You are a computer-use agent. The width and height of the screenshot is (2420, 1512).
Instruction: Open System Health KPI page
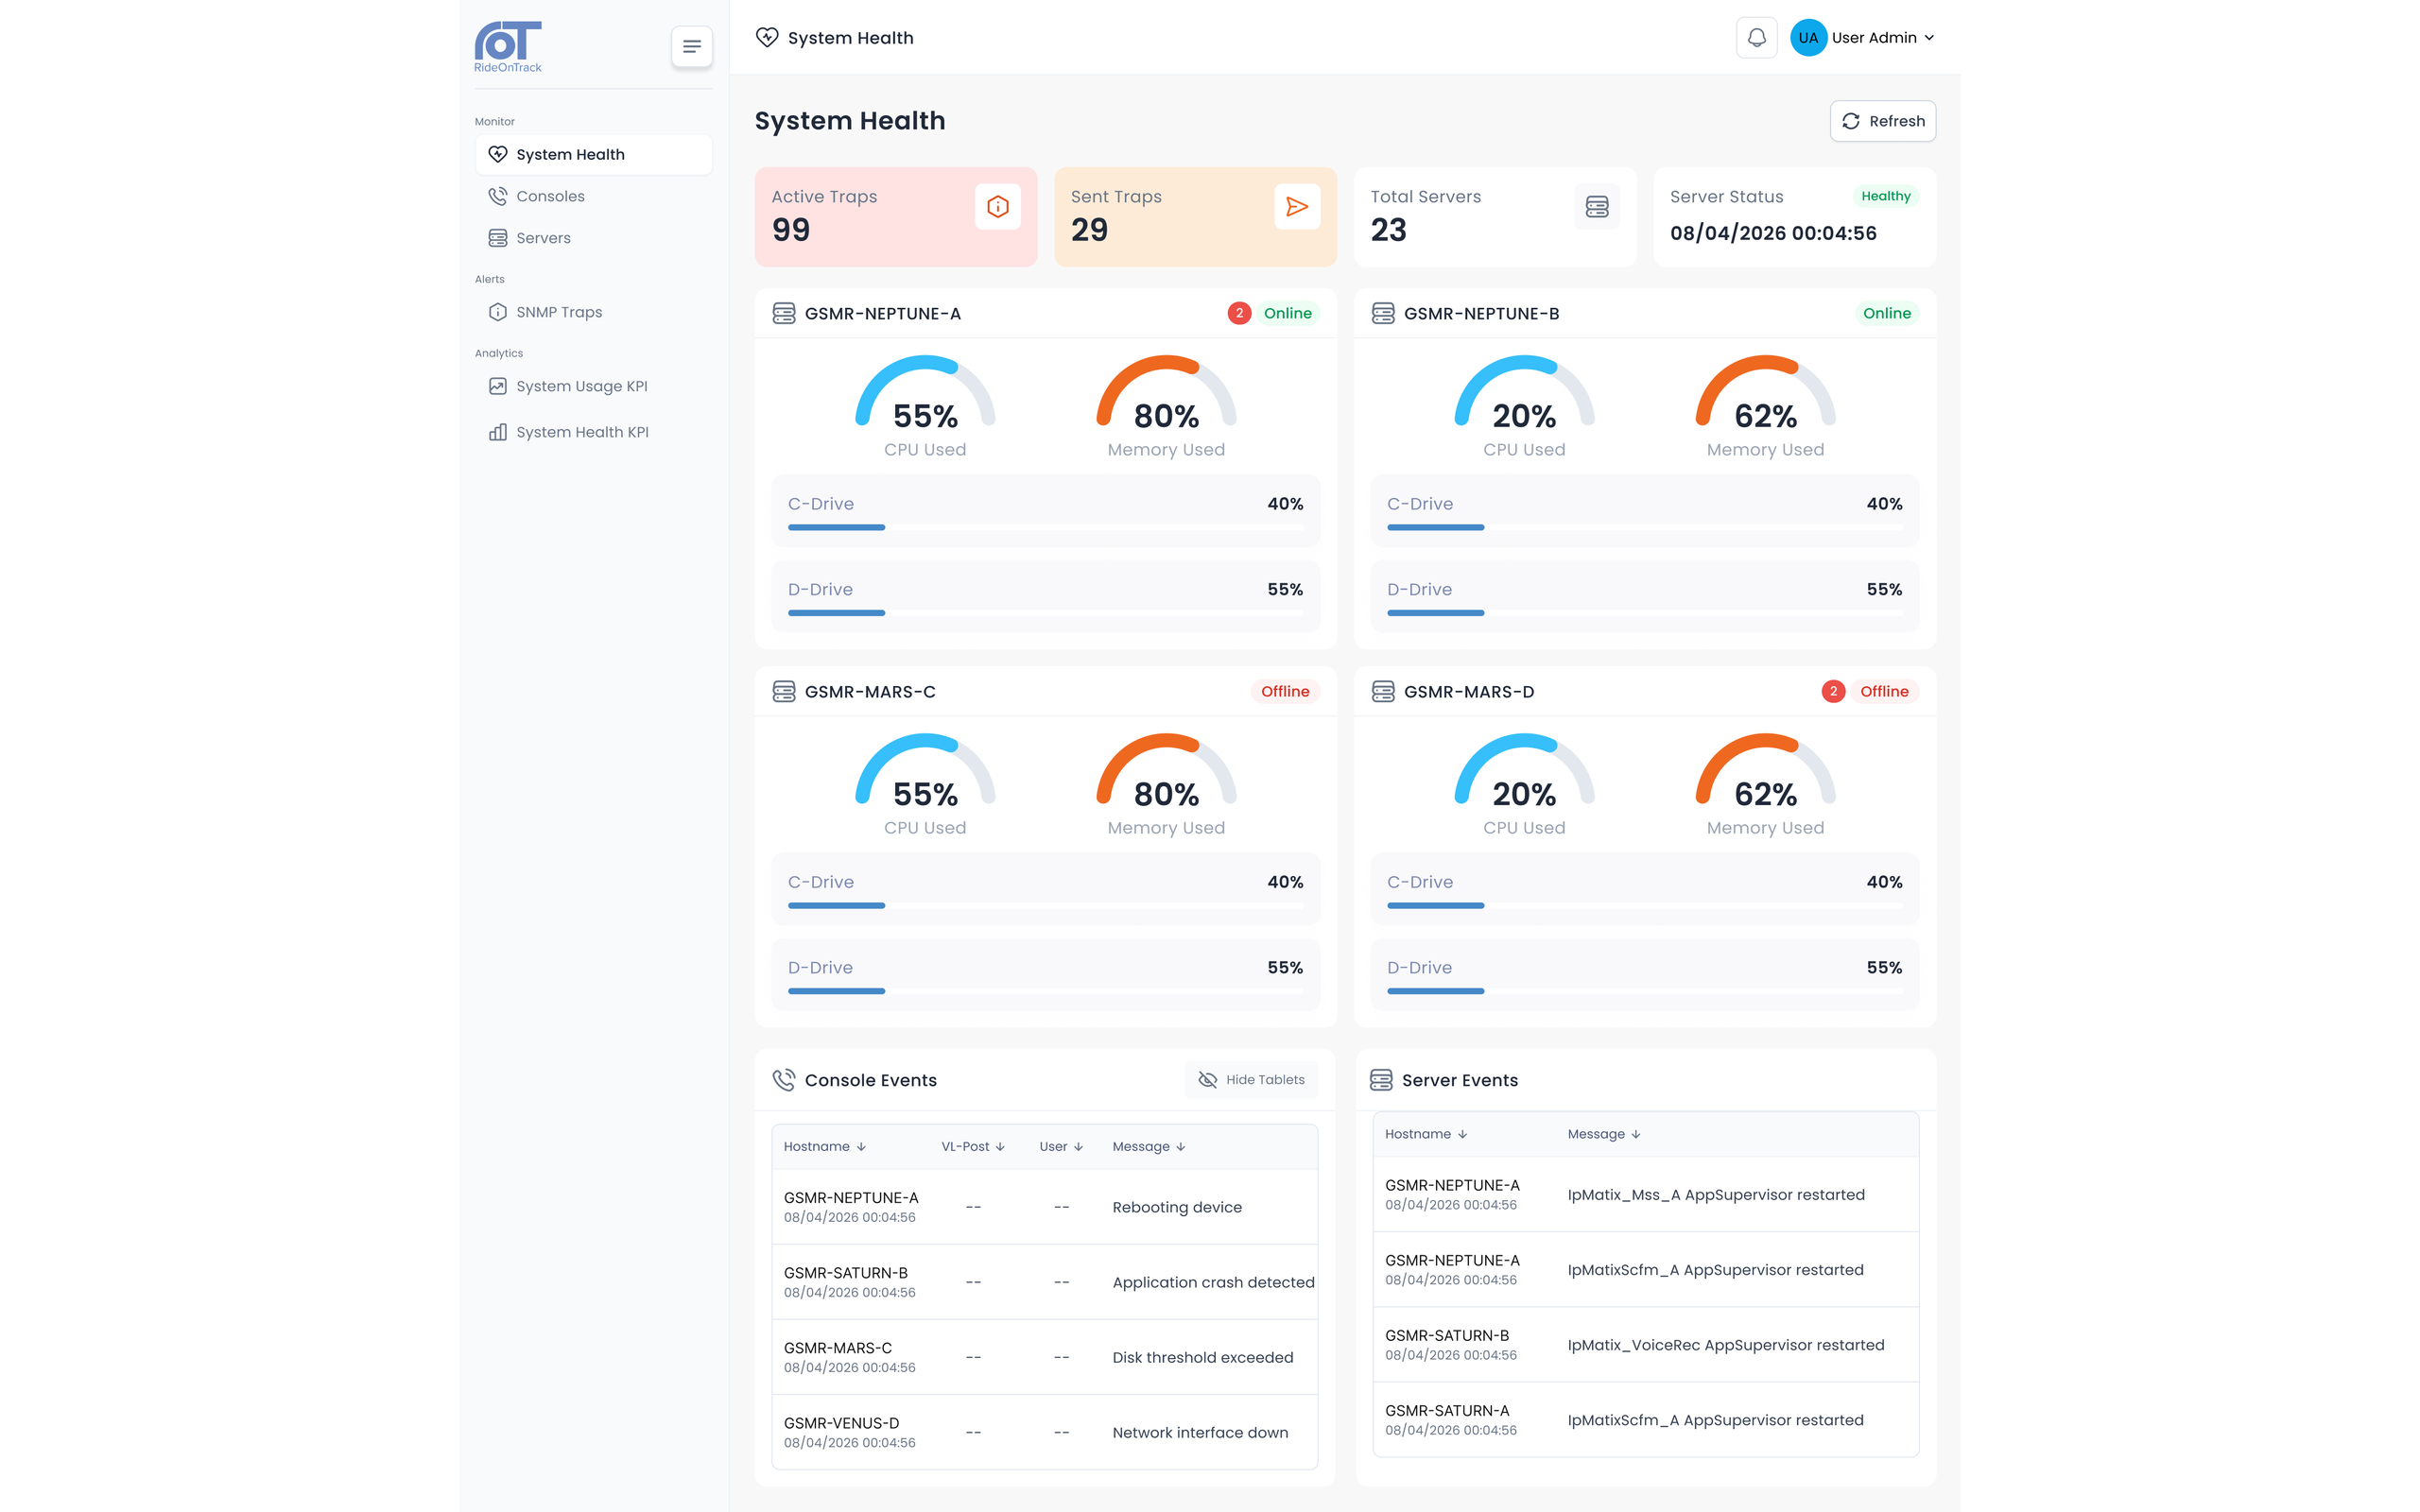(594, 433)
